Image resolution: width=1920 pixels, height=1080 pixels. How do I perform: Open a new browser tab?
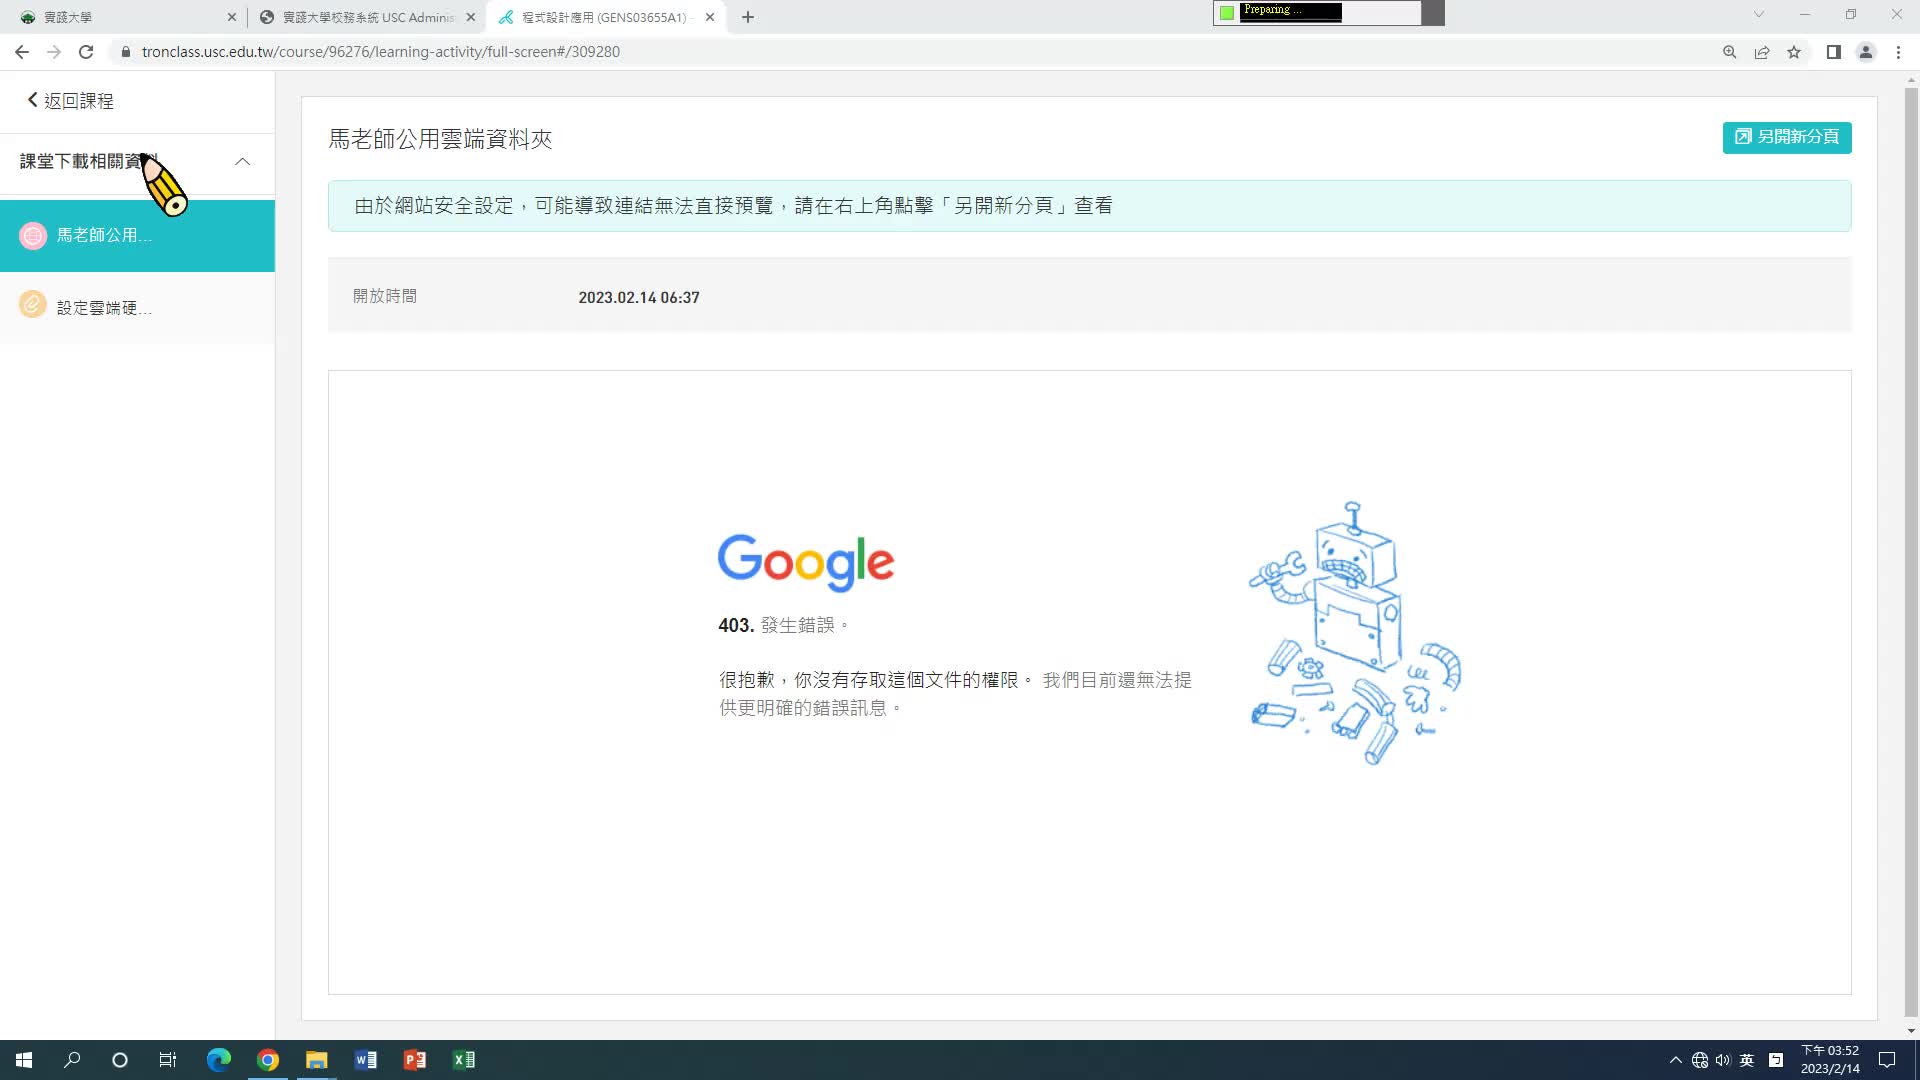point(748,17)
